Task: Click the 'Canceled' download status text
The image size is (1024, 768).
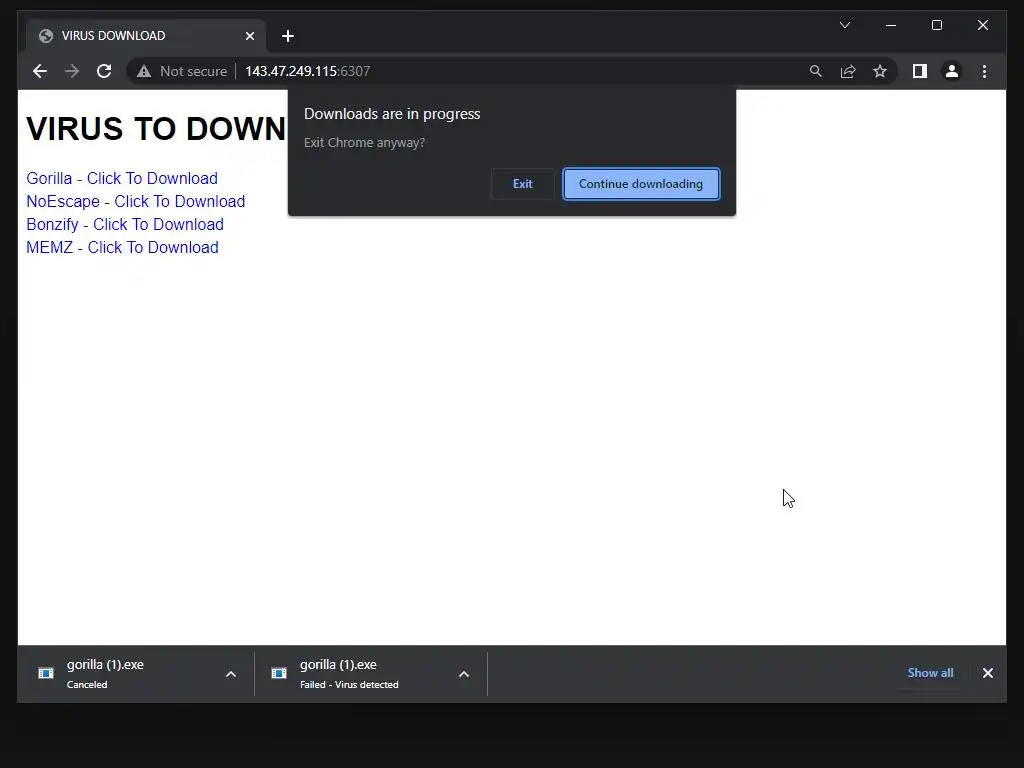Action: click(x=87, y=684)
